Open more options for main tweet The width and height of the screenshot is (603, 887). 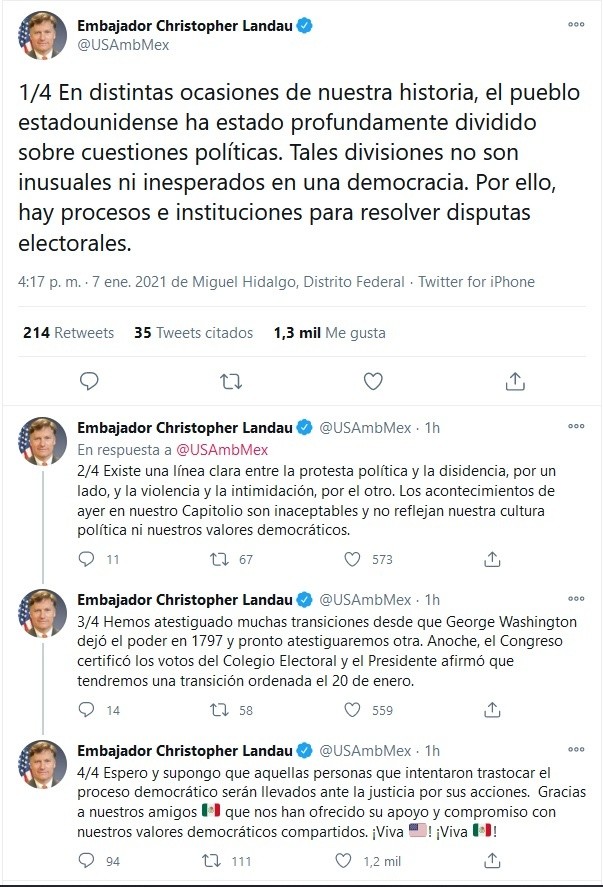[x=576, y=24]
